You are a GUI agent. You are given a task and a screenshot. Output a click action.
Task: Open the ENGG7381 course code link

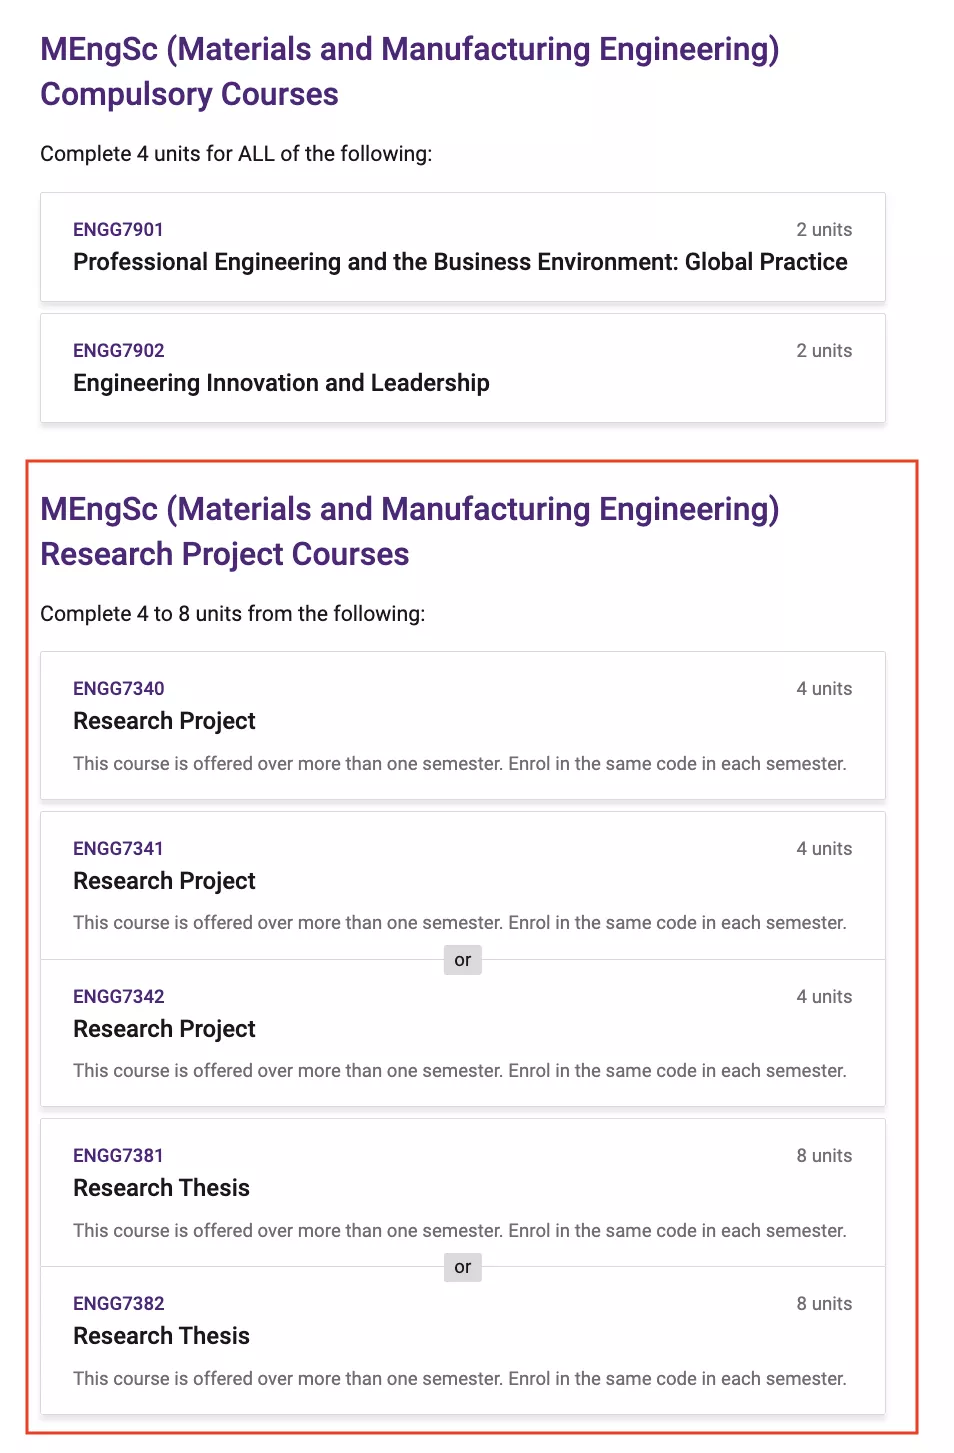pos(118,1156)
